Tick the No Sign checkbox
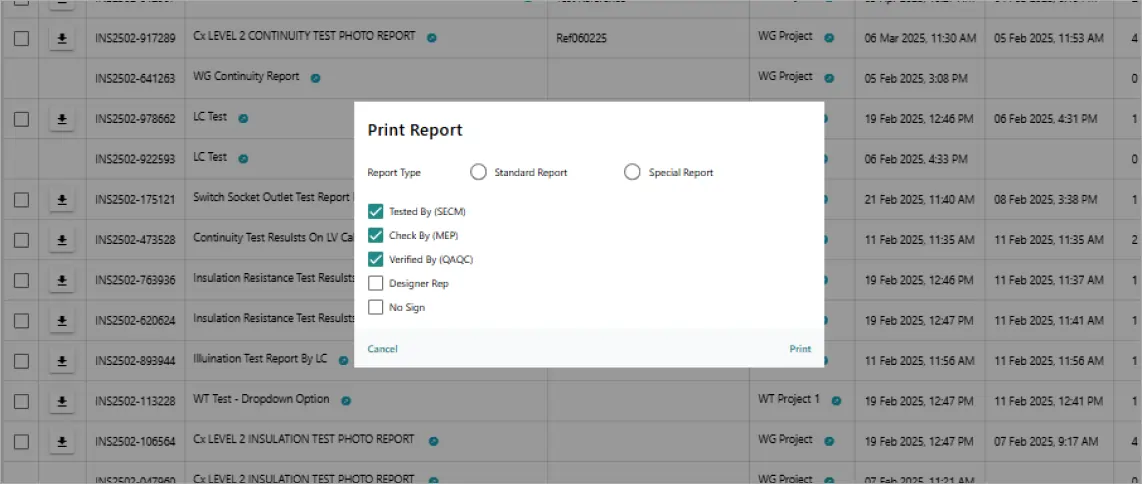 pyautogui.click(x=376, y=308)
